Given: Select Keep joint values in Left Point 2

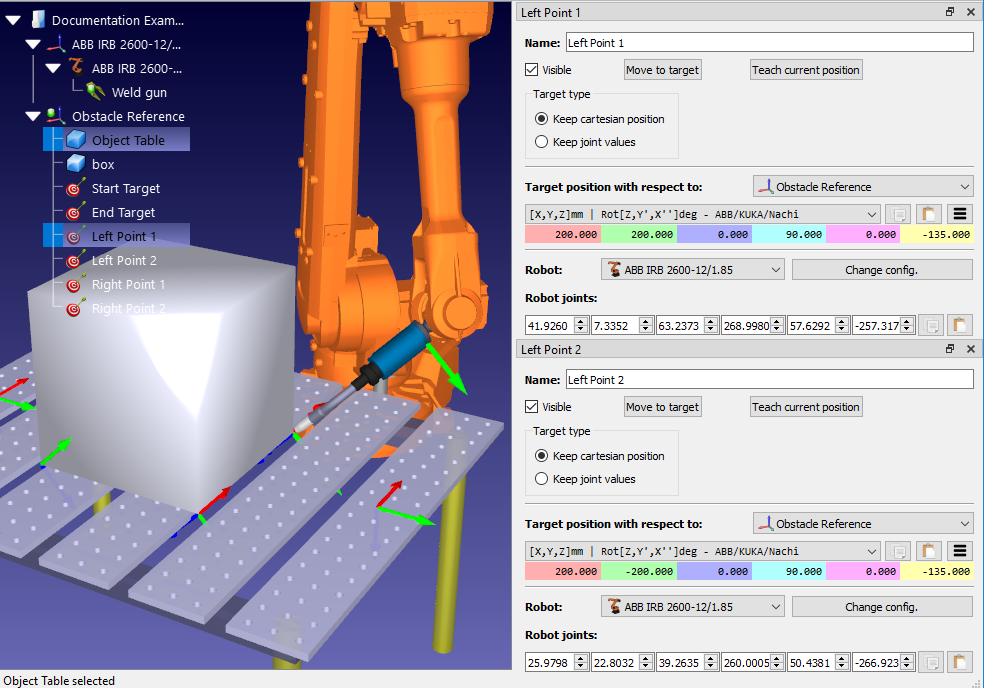Looking at the screenshot, I should click(542, 479).
